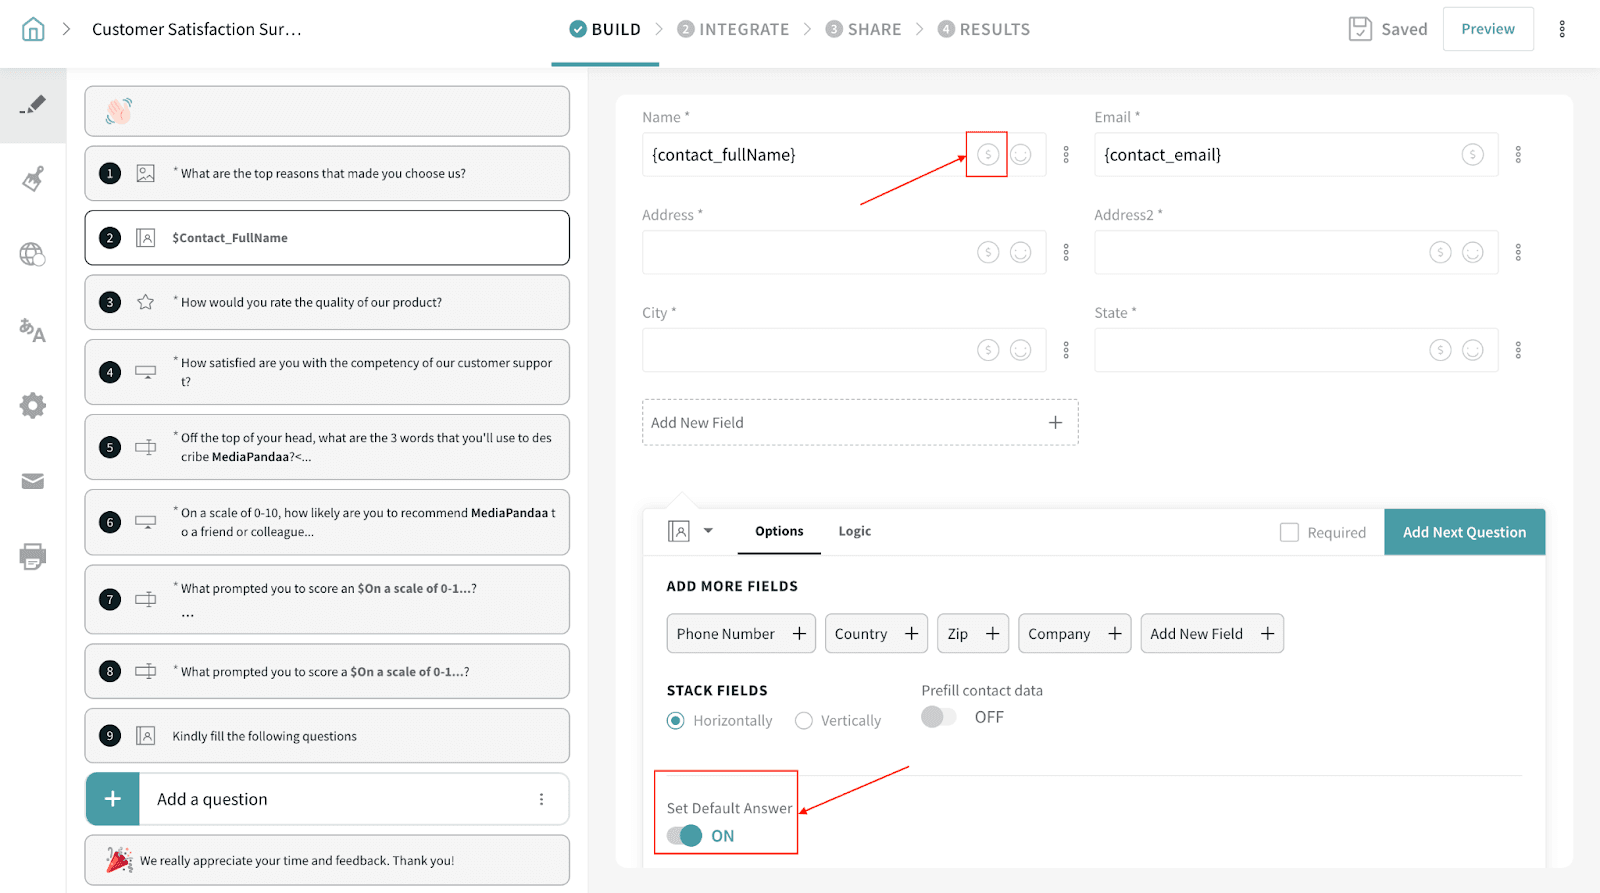Screen dimensions: 1600x893
Task: Click the email envelope icon in sidebar
Action: click(33, 481)
